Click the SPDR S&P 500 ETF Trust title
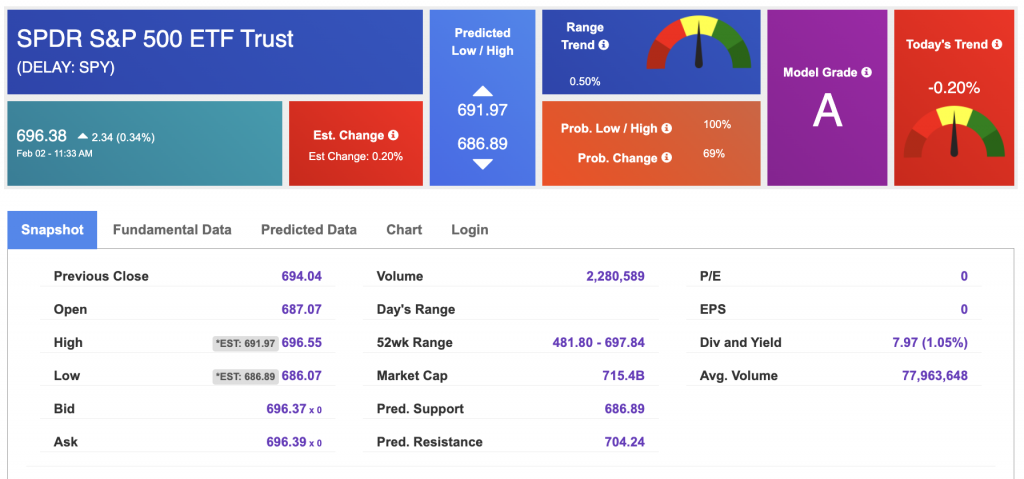The width and height of the screenshot is (1024, 479). click(156, 39)
